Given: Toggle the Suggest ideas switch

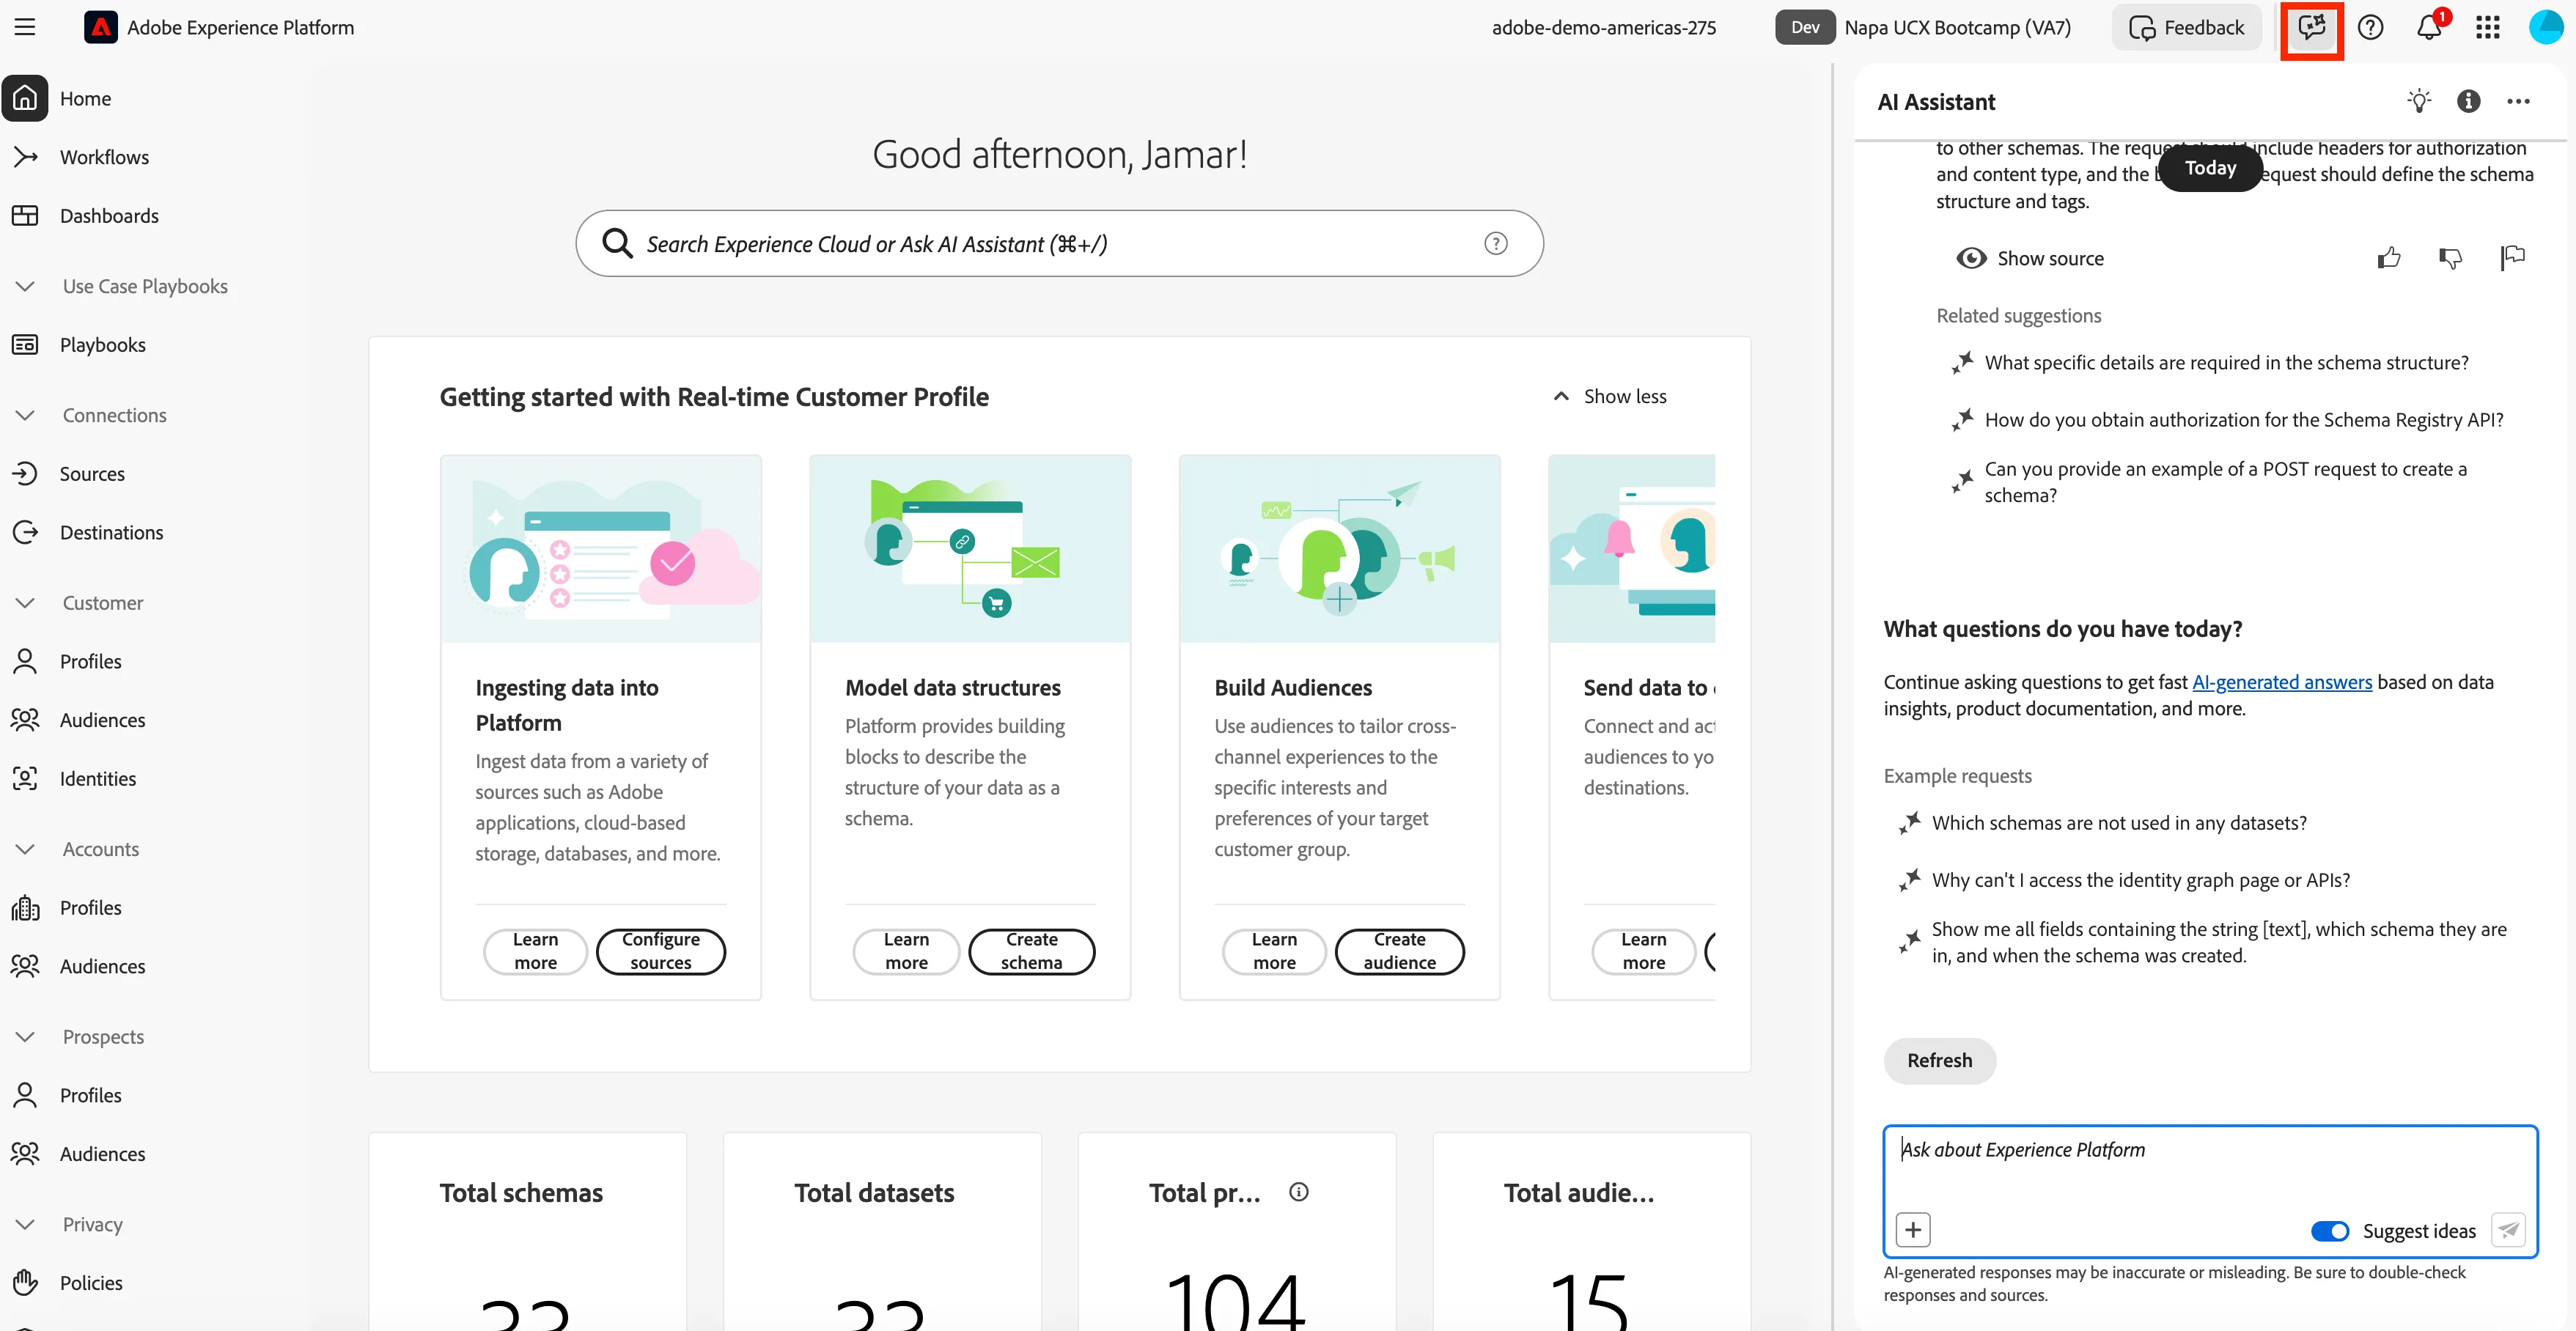Looking at the screenshot, I should pos(2329,1231).
